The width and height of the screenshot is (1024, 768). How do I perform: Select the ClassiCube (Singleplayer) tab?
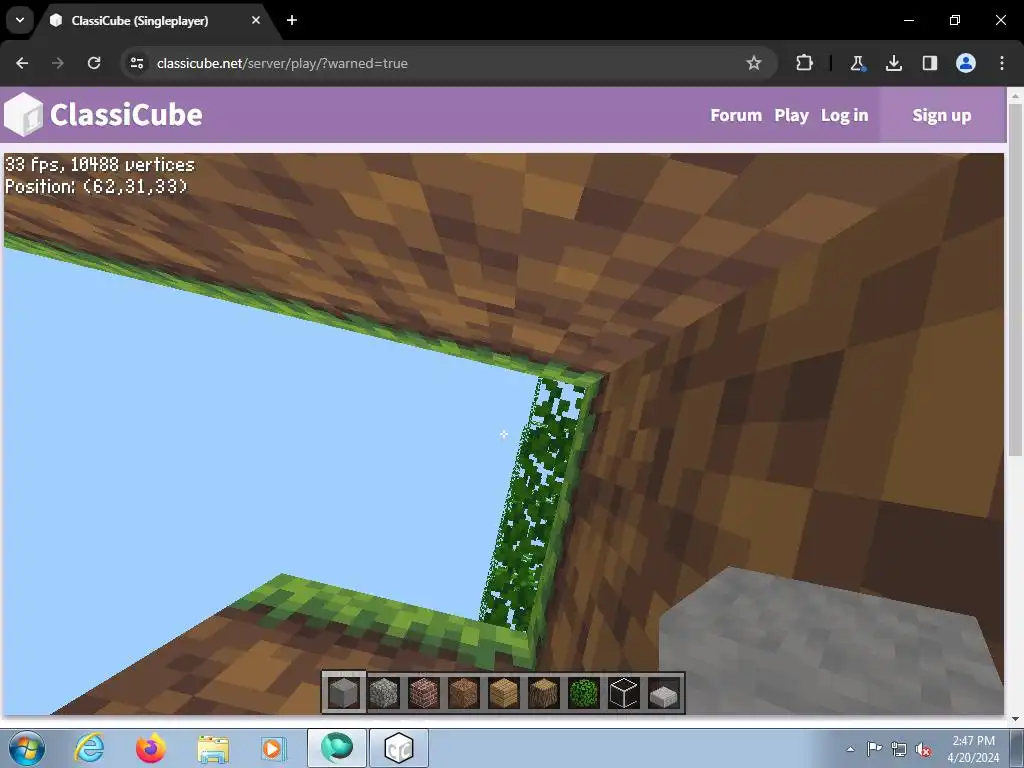140,21
